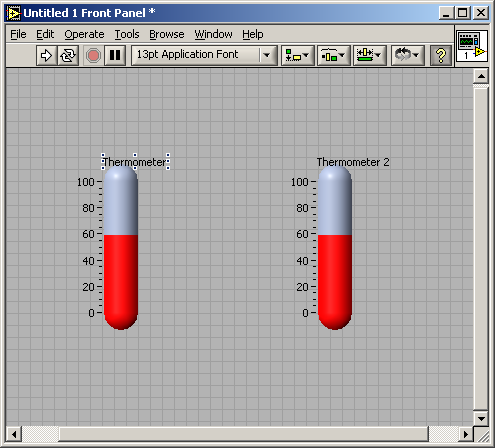This screenshot has width=495, height=448.
Task: Click the Run Continuously button
Action: coord(68,55)
